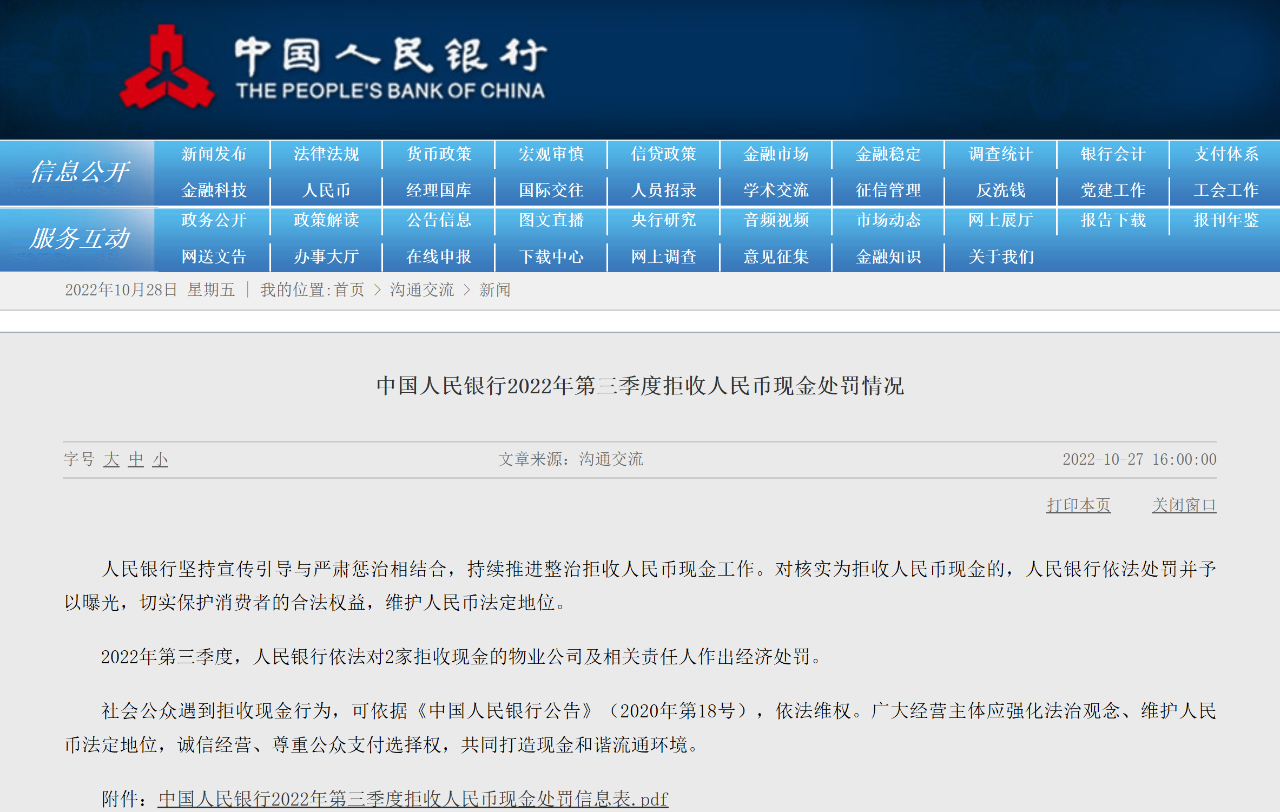
Task: Open 支付体系 navigation link
Action: point(1225,155)
